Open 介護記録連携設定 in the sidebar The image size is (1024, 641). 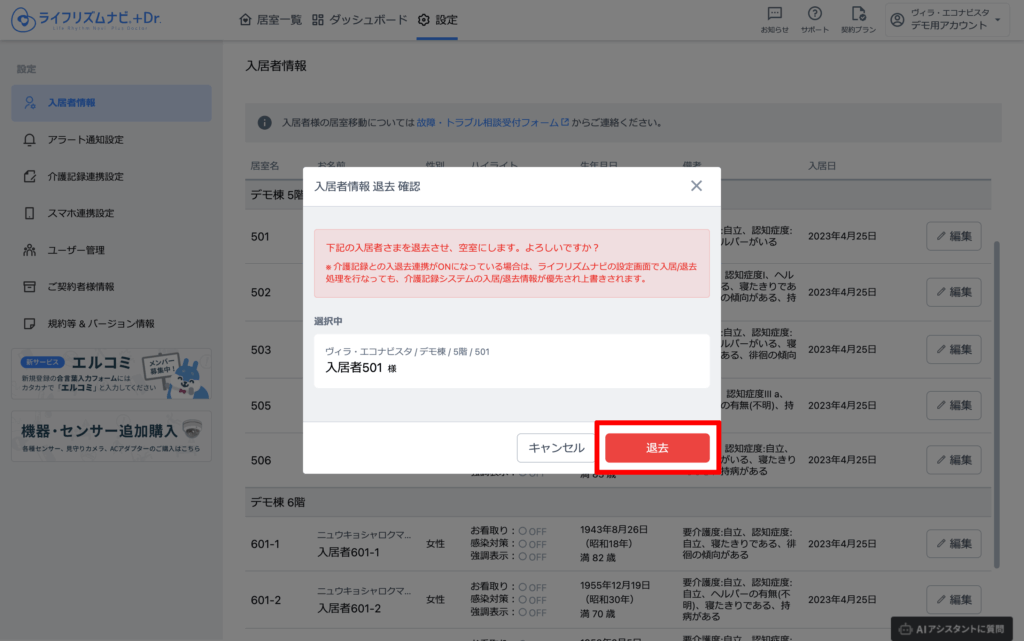[x=86, y=176]
